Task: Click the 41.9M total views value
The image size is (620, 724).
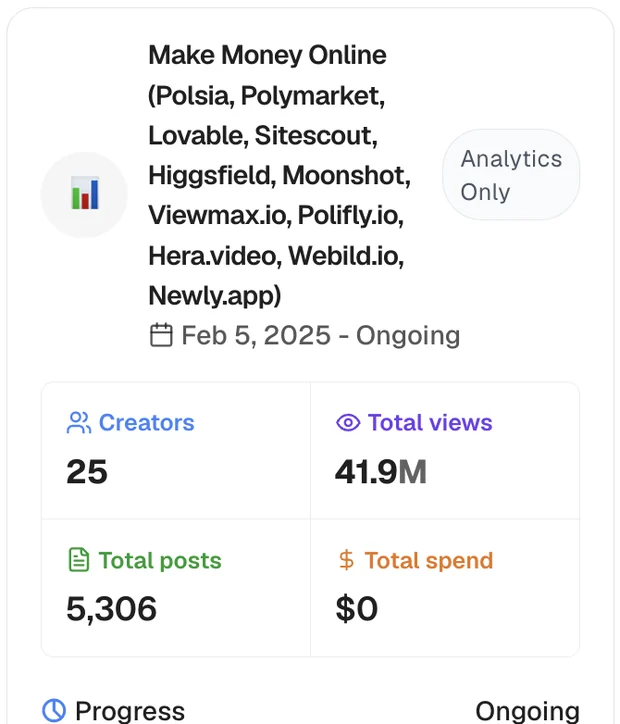Action: coord(381,471)
